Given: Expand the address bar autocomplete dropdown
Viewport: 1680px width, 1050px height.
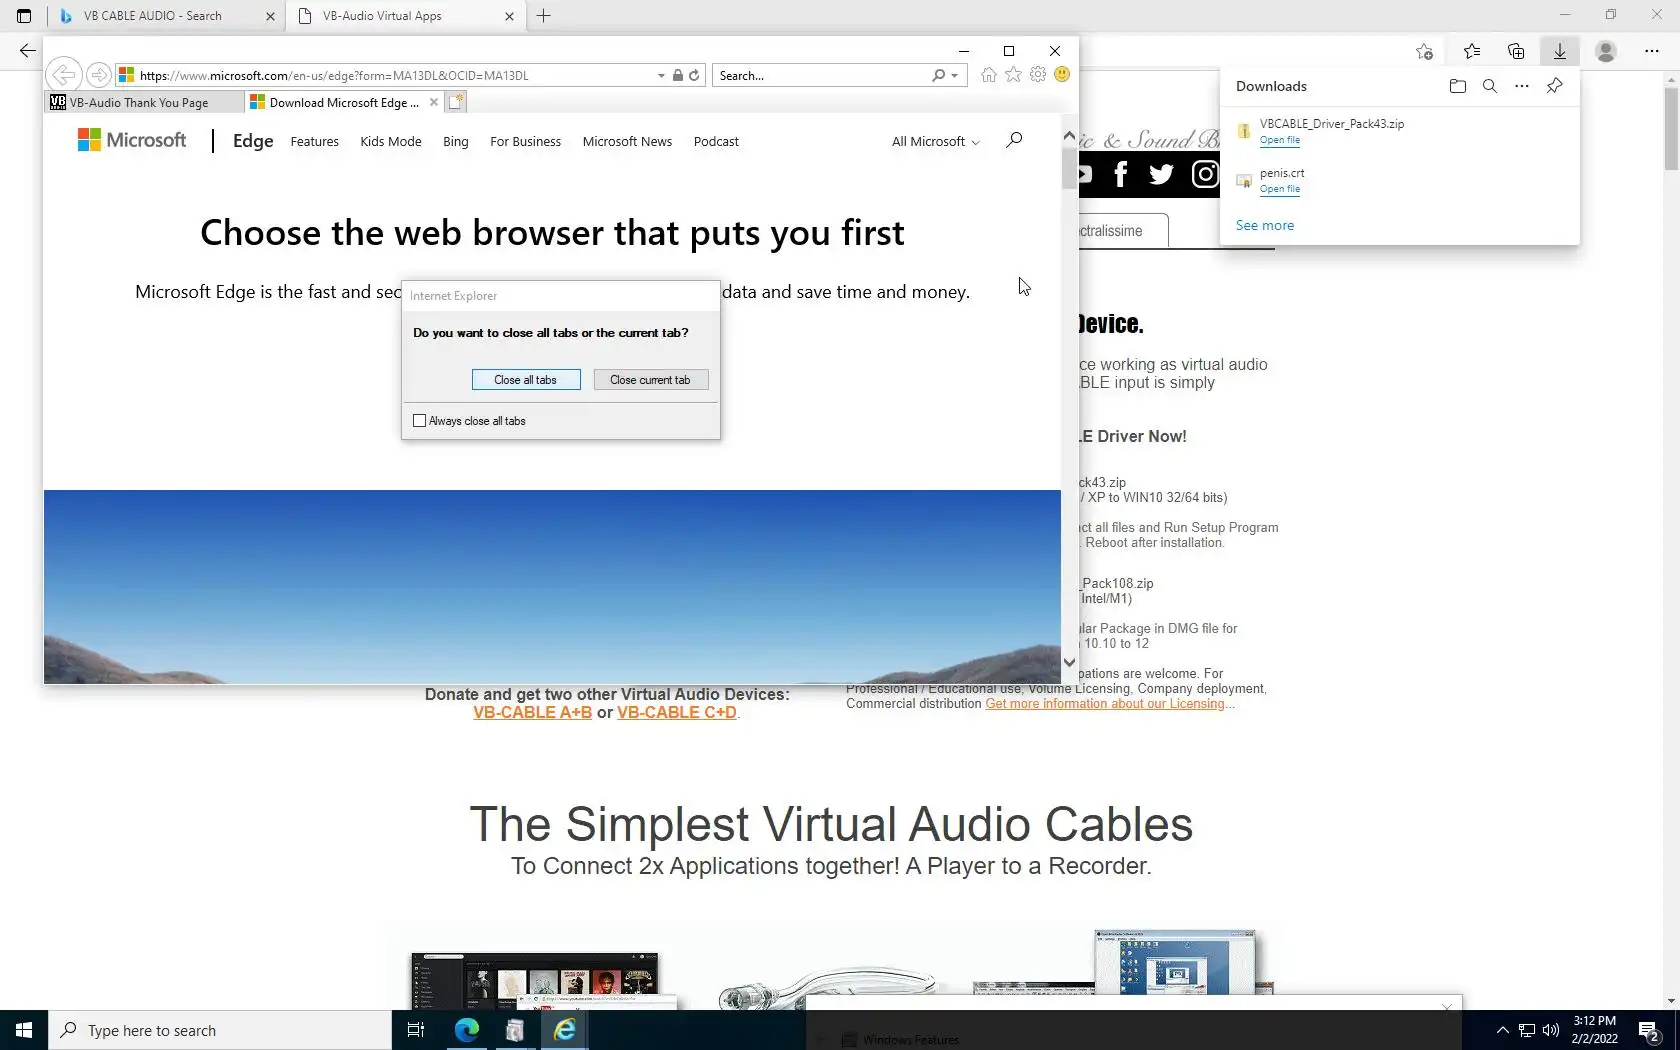Looking at the screenshot, I should pyautogui.click(x=661, y=75).
